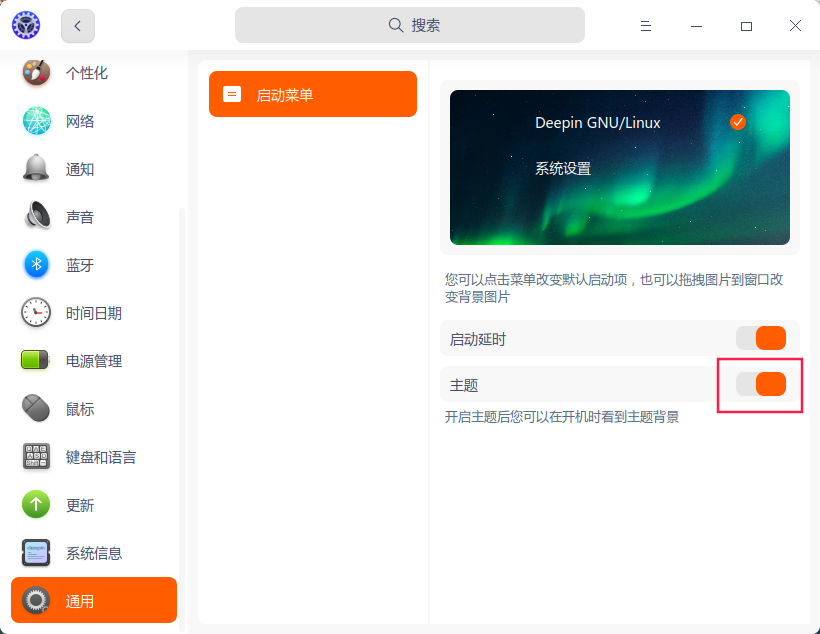Viewport: 820px width, 634px height.
Task: Select the 通用 category
Action: point(94,600)
